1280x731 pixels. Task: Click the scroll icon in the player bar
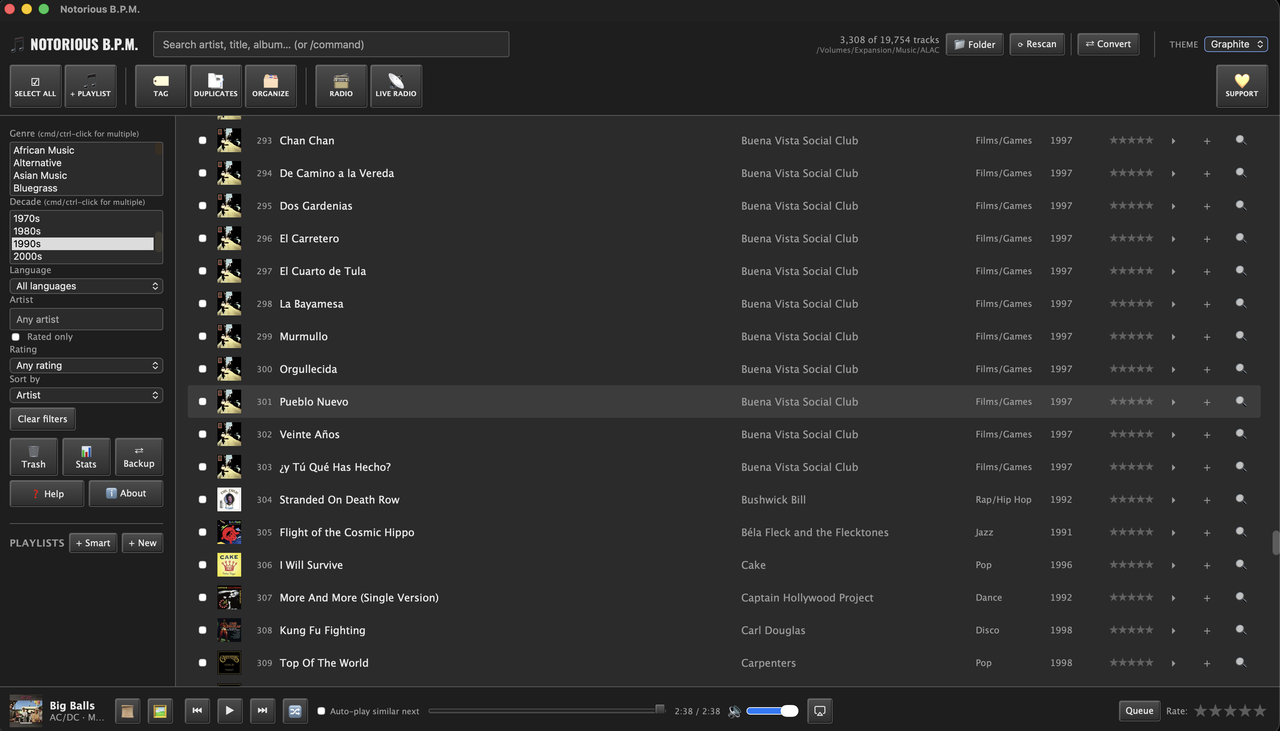pos(127,711)
